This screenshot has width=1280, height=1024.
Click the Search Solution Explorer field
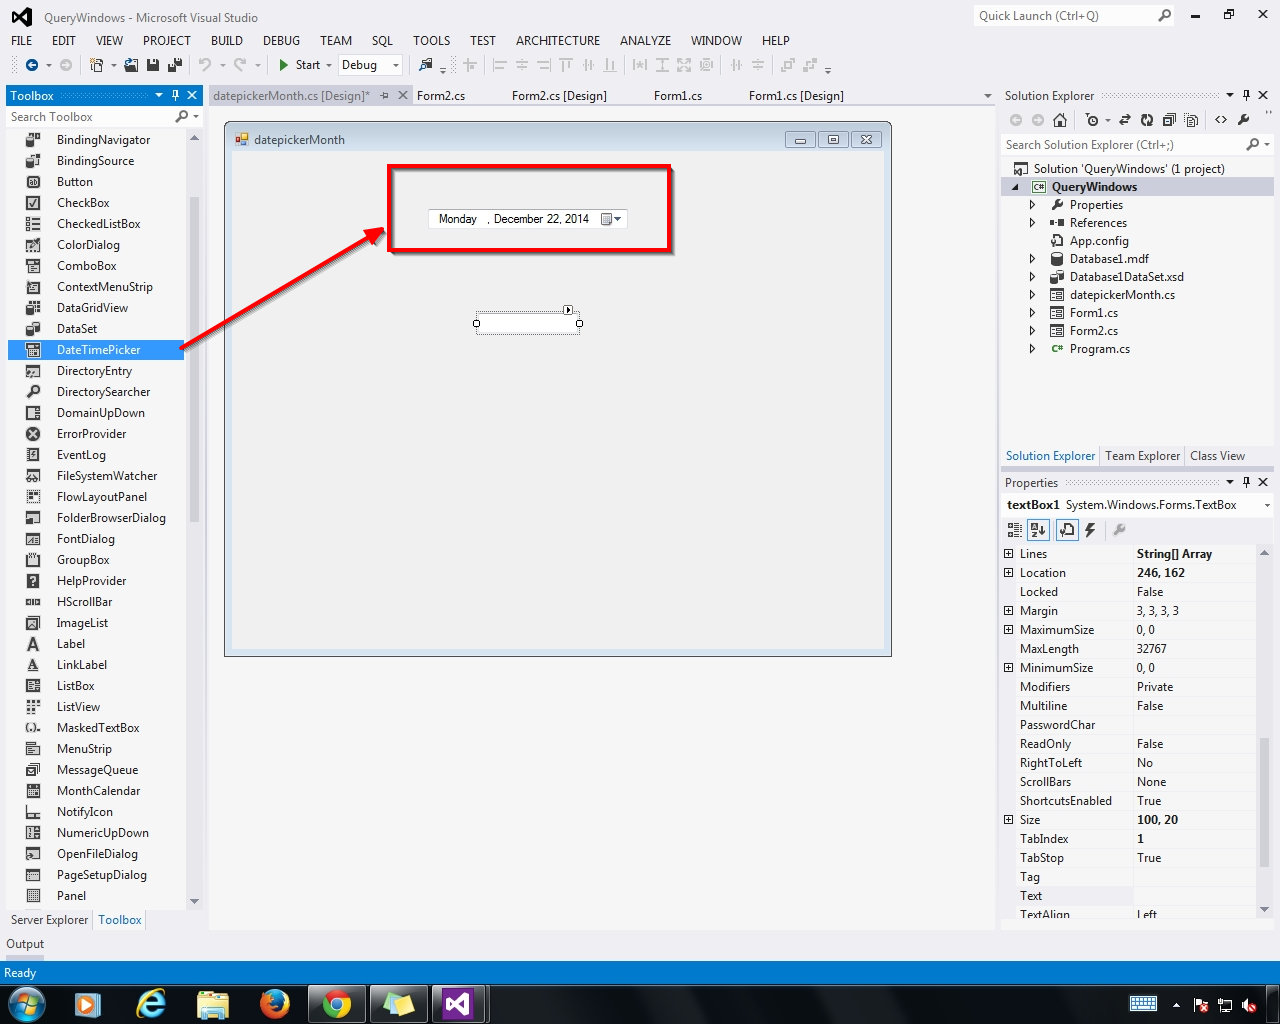click(1124, 145)
